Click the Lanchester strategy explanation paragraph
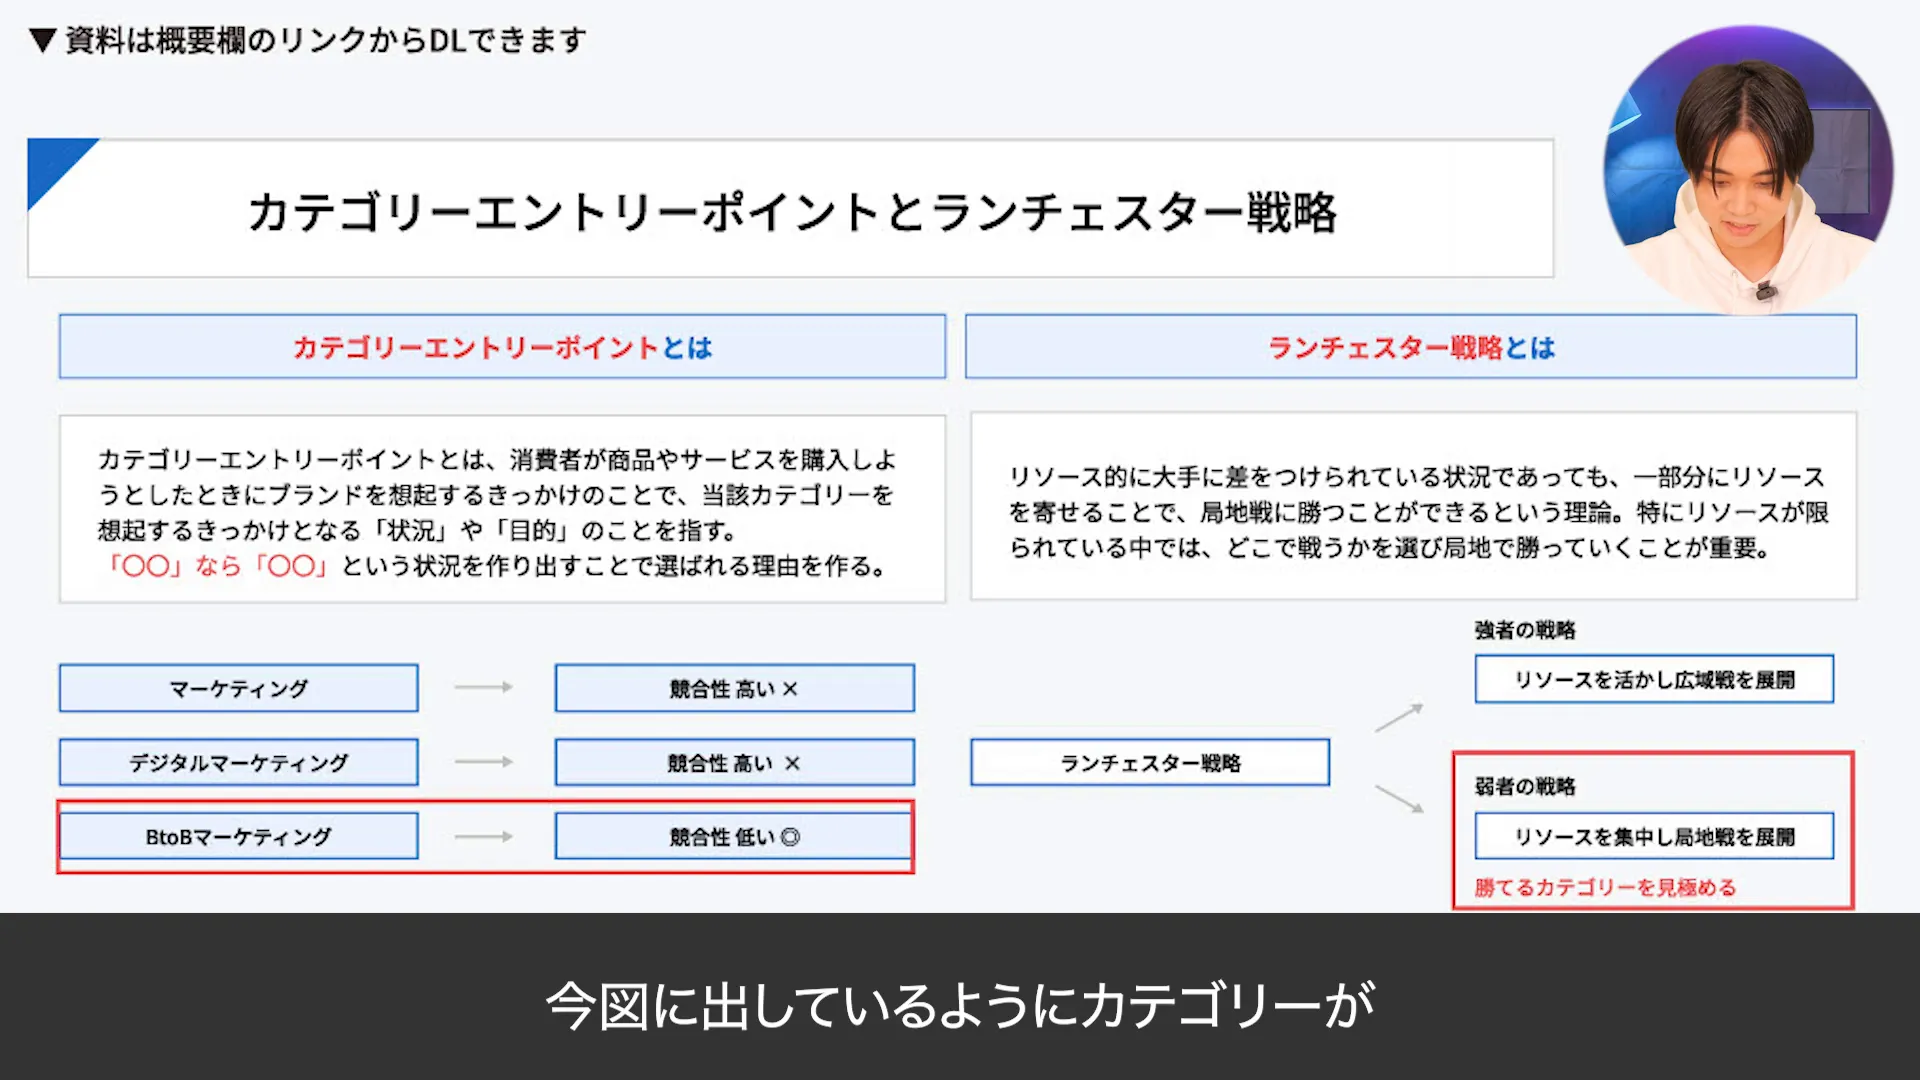This screenshot has height=1080, width=1920. tap(1419, 512)
